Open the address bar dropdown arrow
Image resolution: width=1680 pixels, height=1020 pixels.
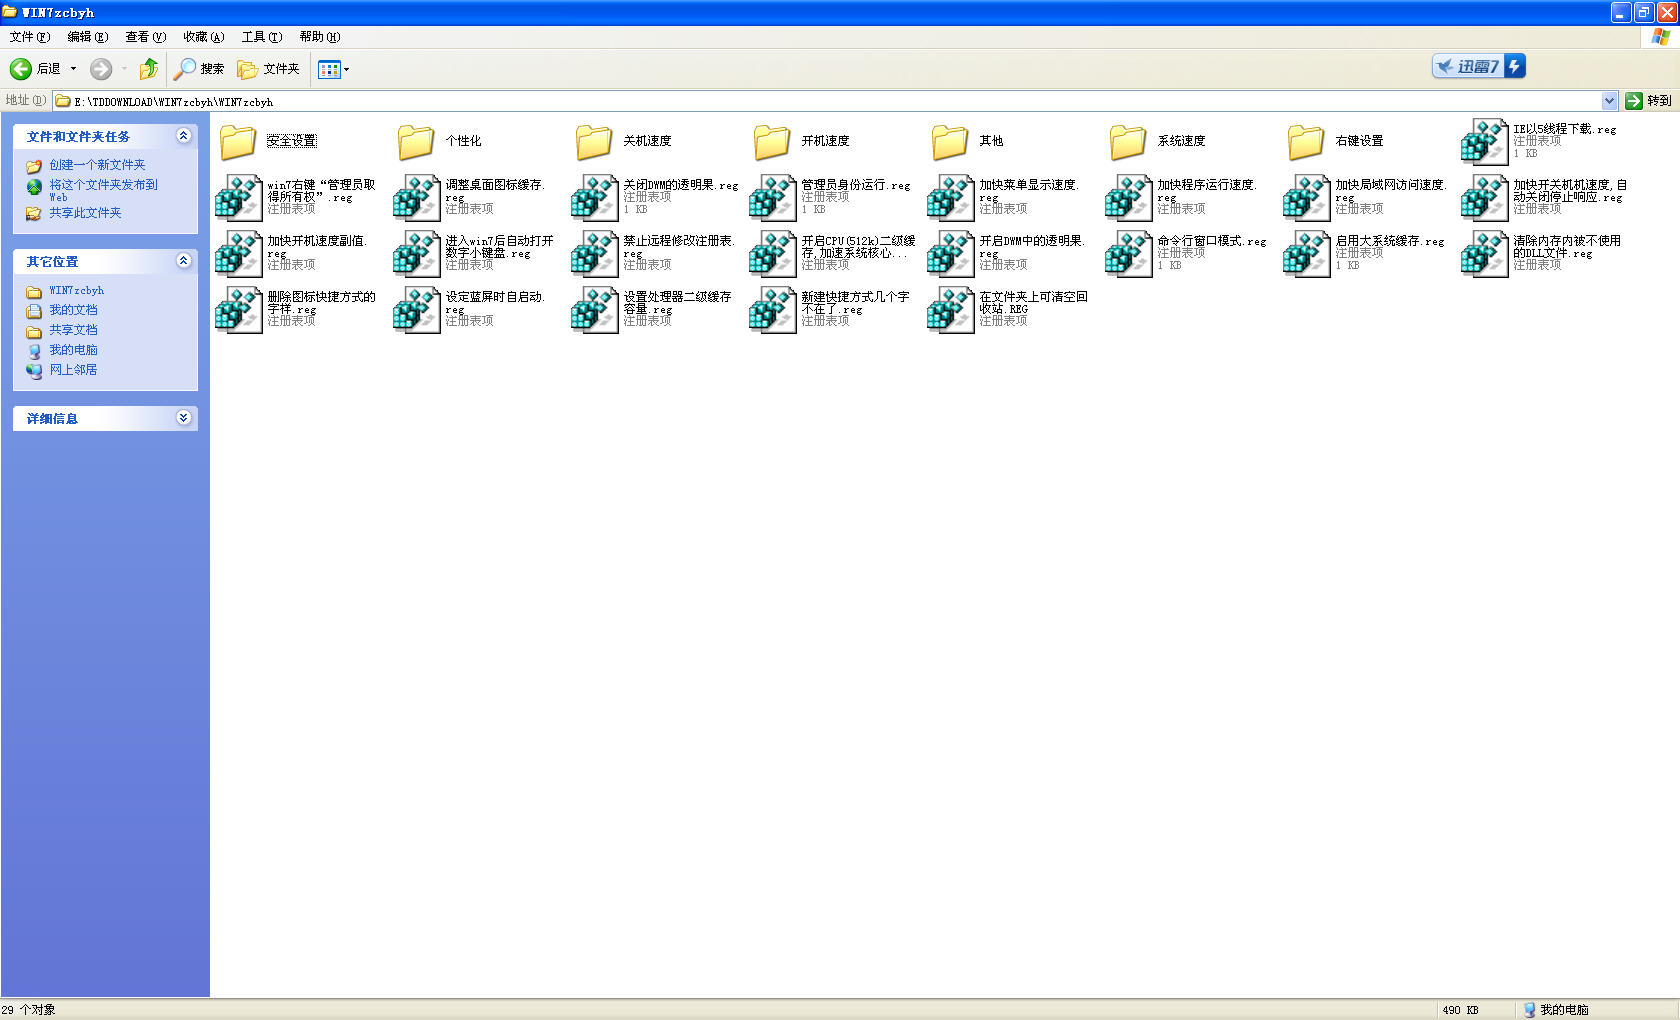1609,101
